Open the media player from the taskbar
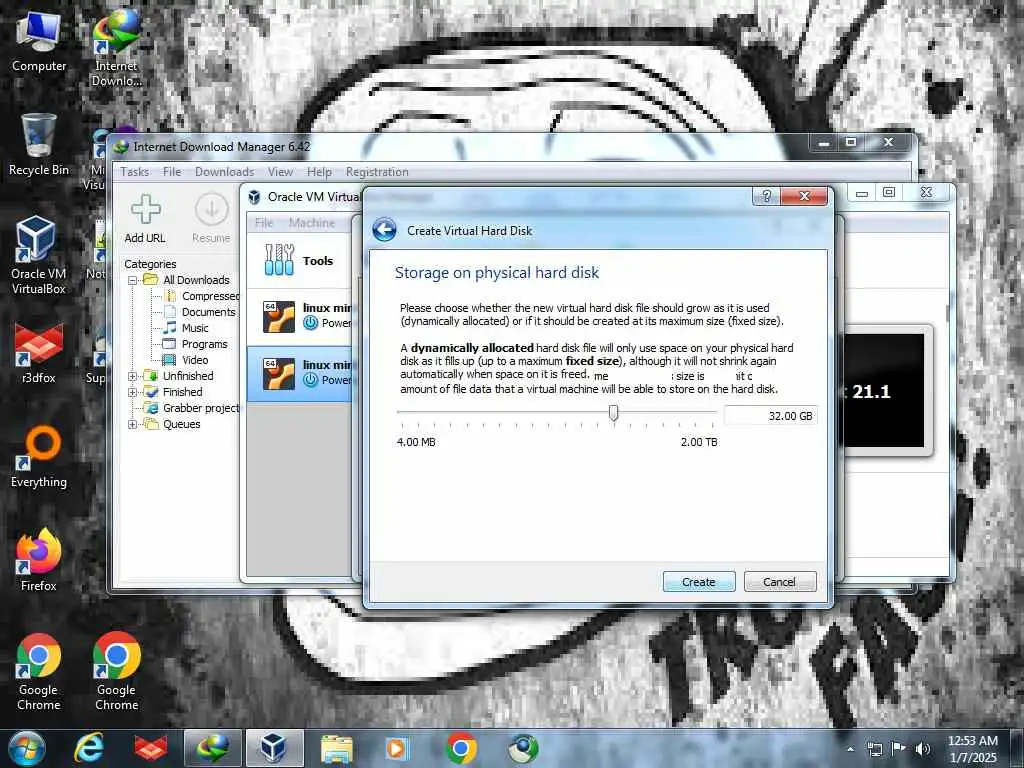This screenshot has width=1024, height=768. pos(396,748)
